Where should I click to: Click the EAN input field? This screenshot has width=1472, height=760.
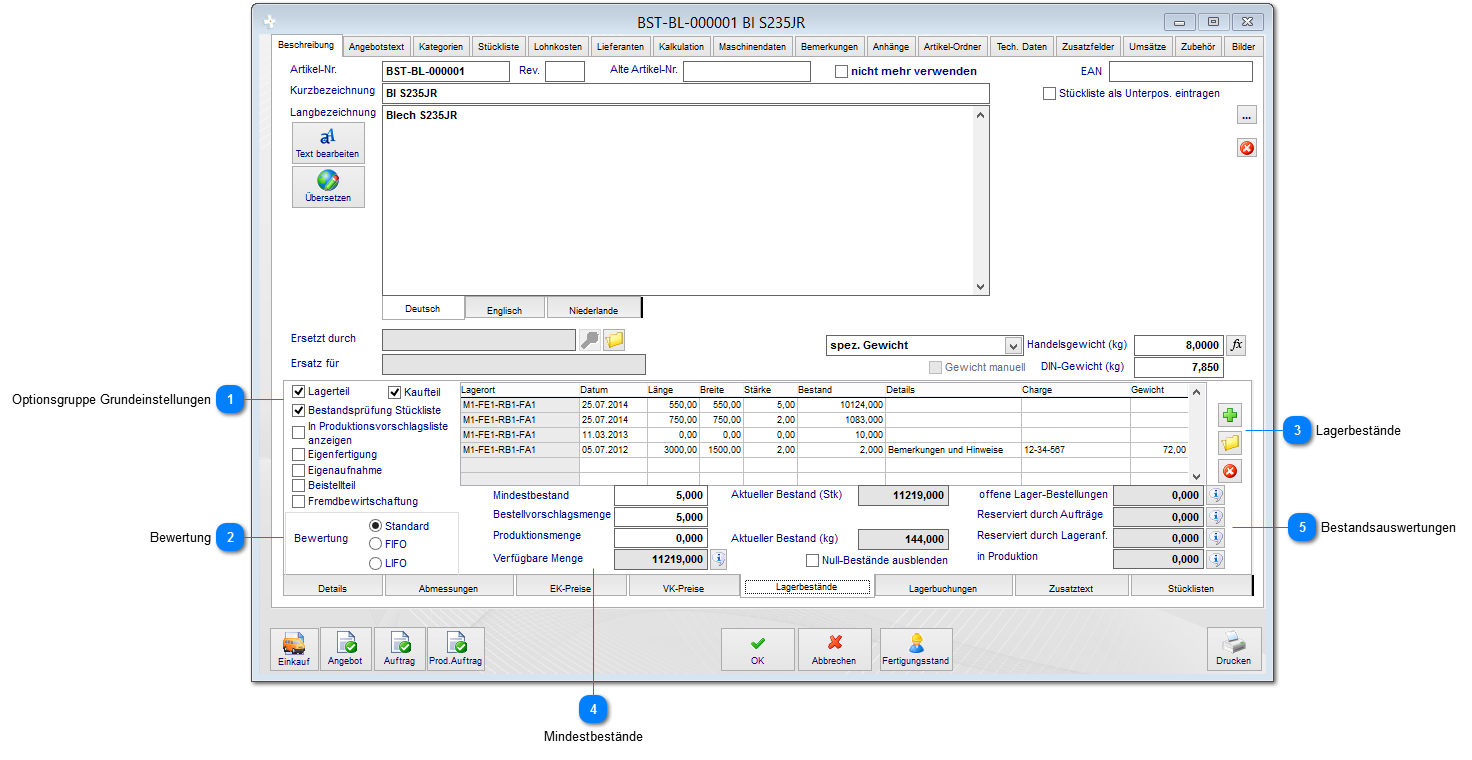click(x=1180, y=71)
